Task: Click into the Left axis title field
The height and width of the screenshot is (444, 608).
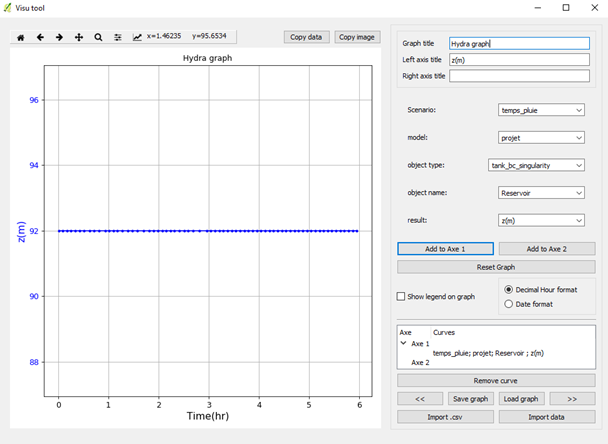Action: [520, 60]
